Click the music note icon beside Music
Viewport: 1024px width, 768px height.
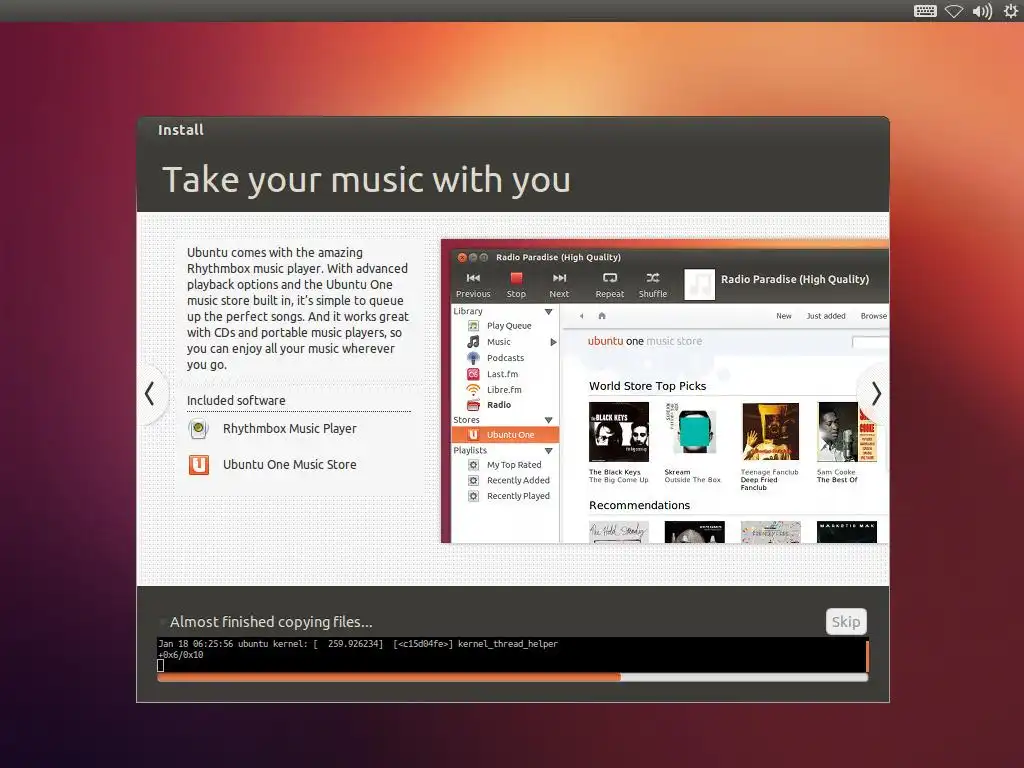coord(473,342)
